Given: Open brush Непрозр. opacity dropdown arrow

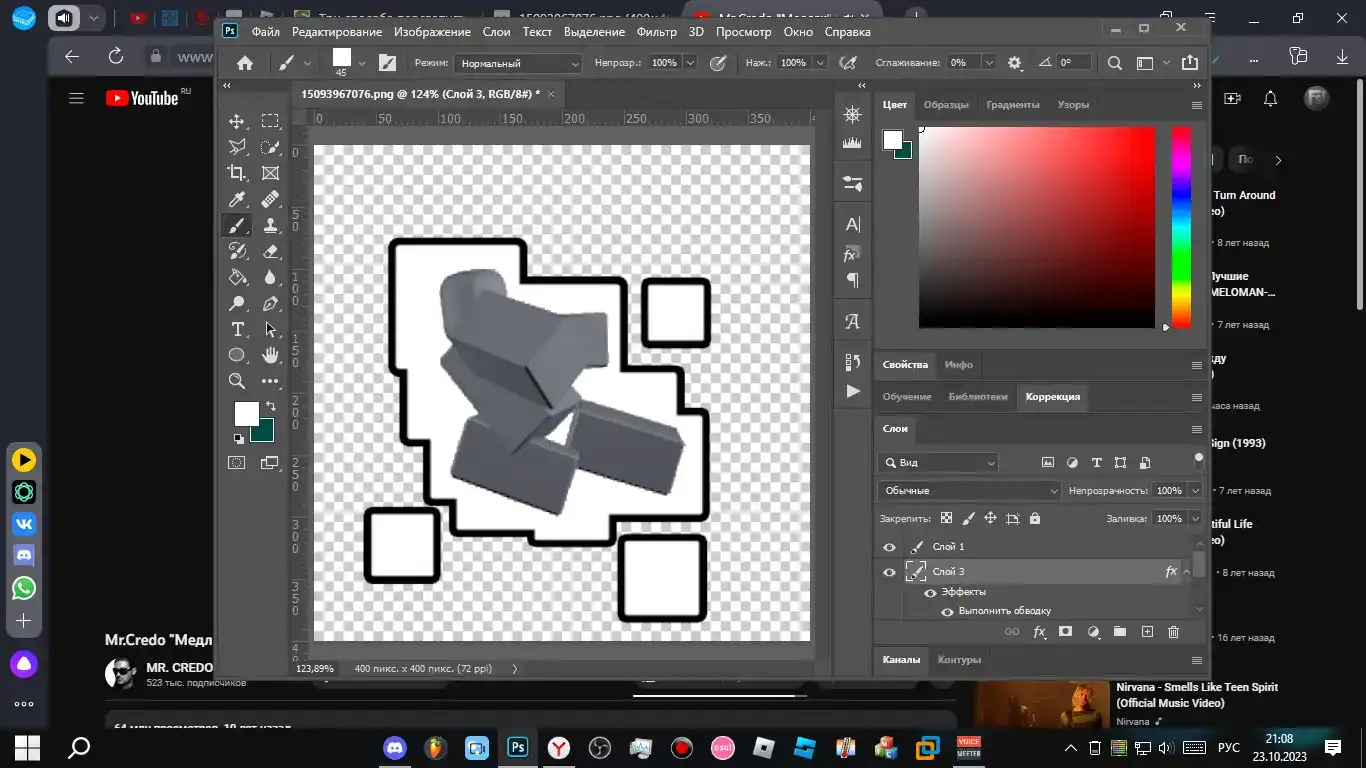Looking at the screenshot, I should pos(690,62).
